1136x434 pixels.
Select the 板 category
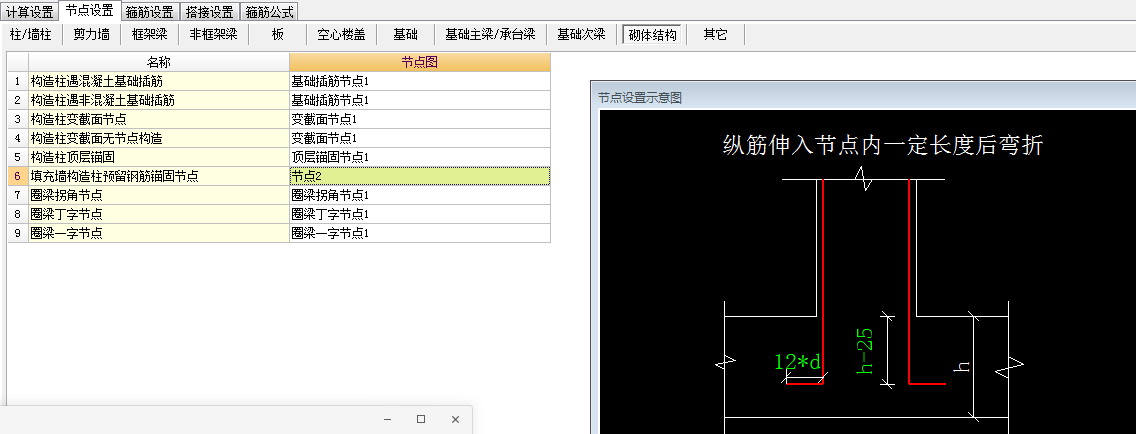pyautogui.click(x=278, y=34)
